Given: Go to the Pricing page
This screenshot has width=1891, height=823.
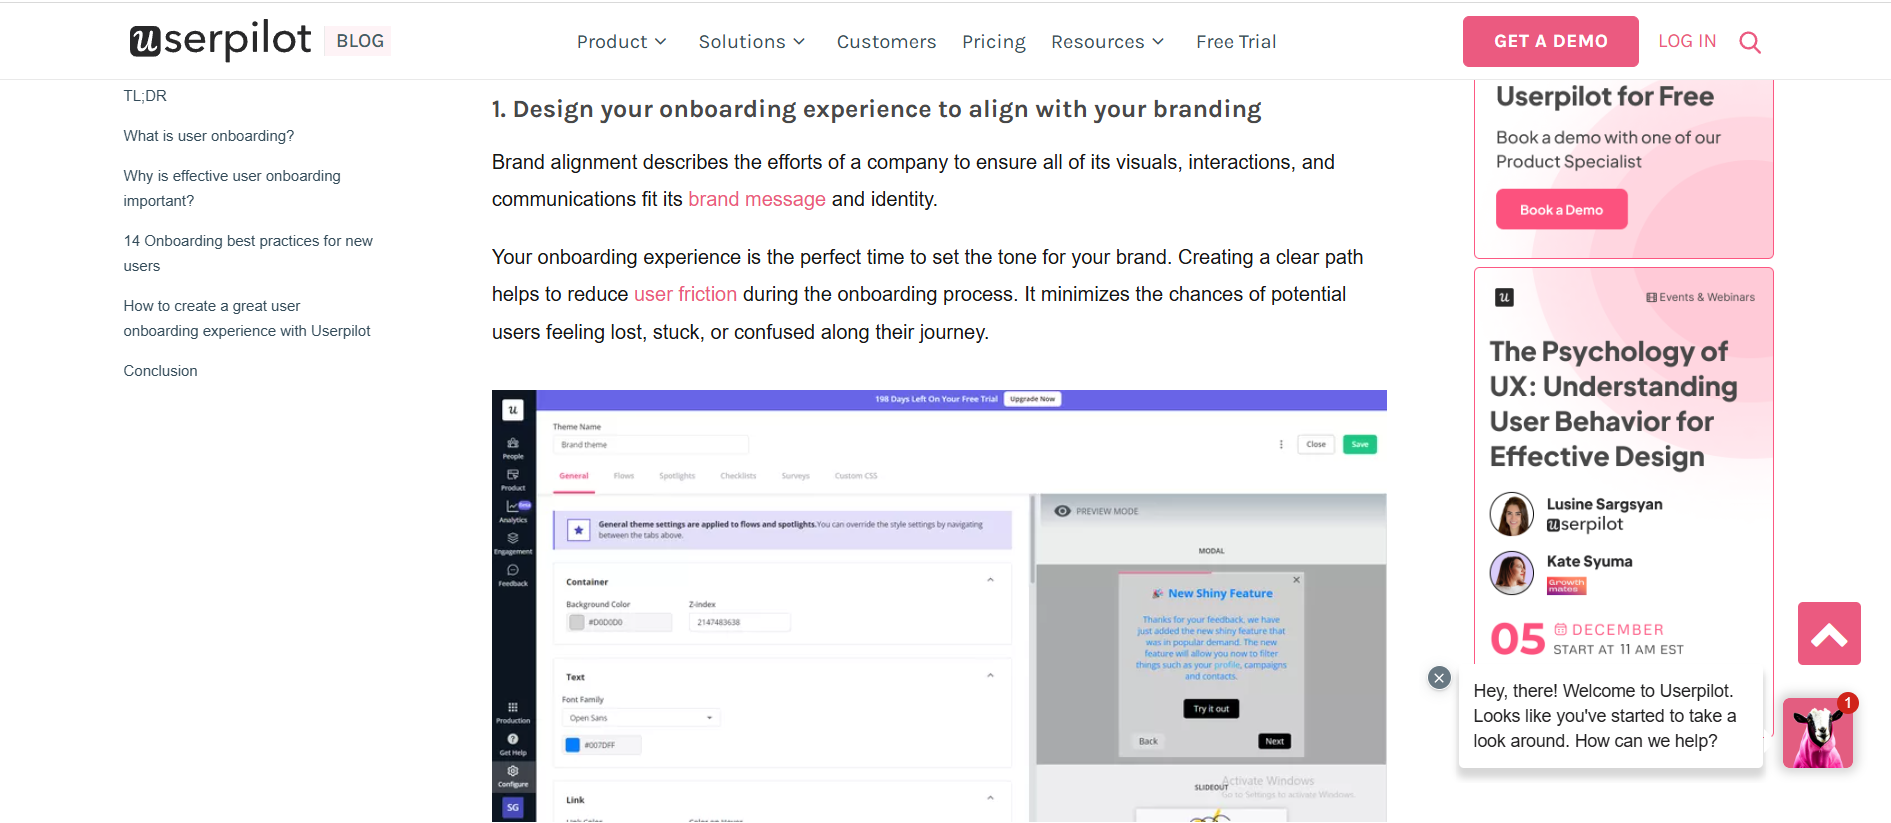Looking at the screenshot, I should click(x=994, y=42).
